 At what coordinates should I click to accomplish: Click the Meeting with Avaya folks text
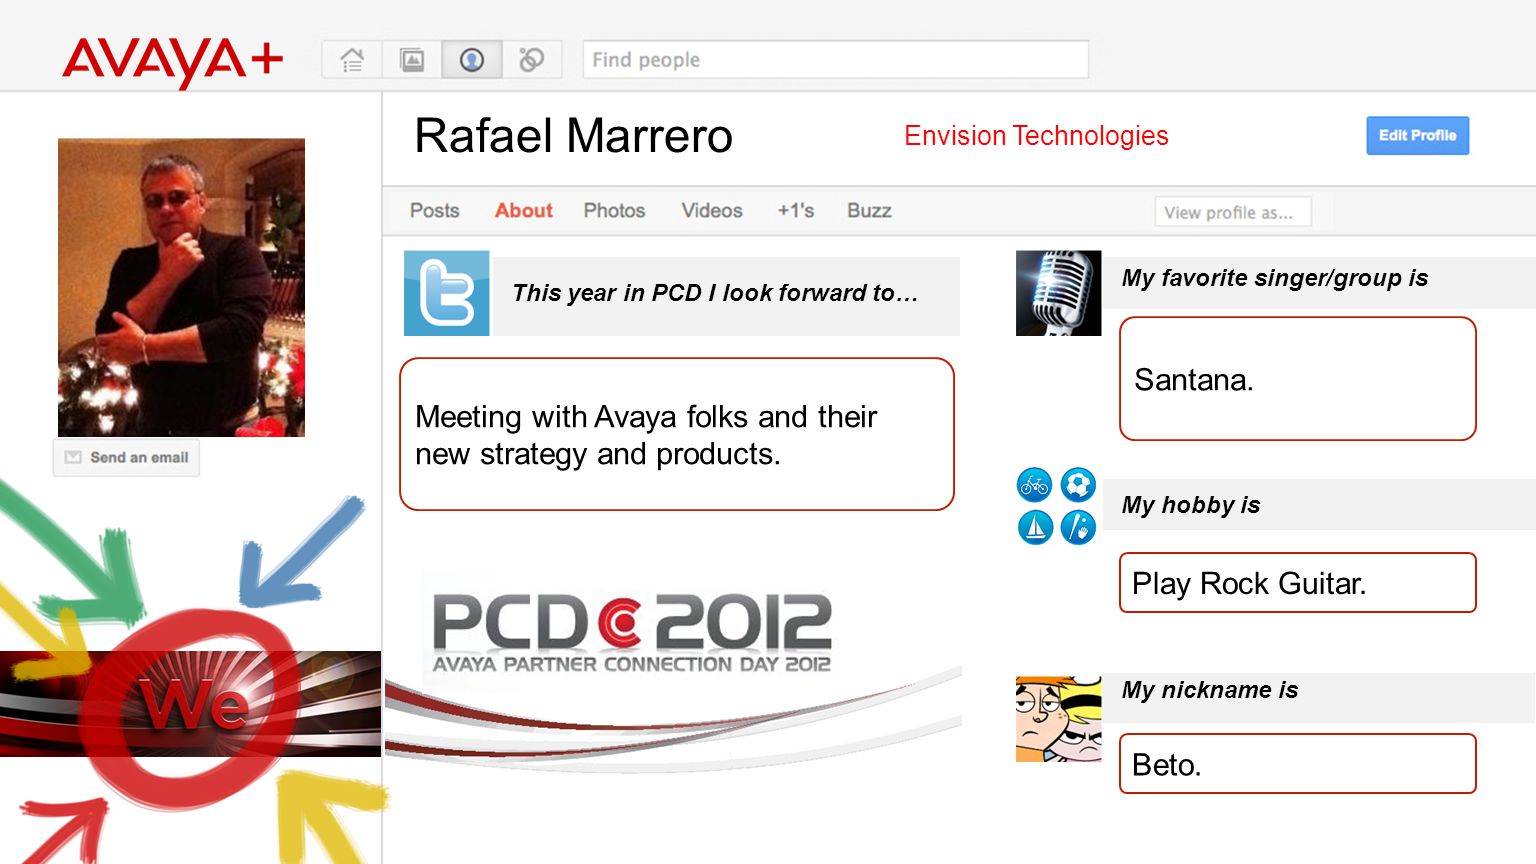click(646, 435)
